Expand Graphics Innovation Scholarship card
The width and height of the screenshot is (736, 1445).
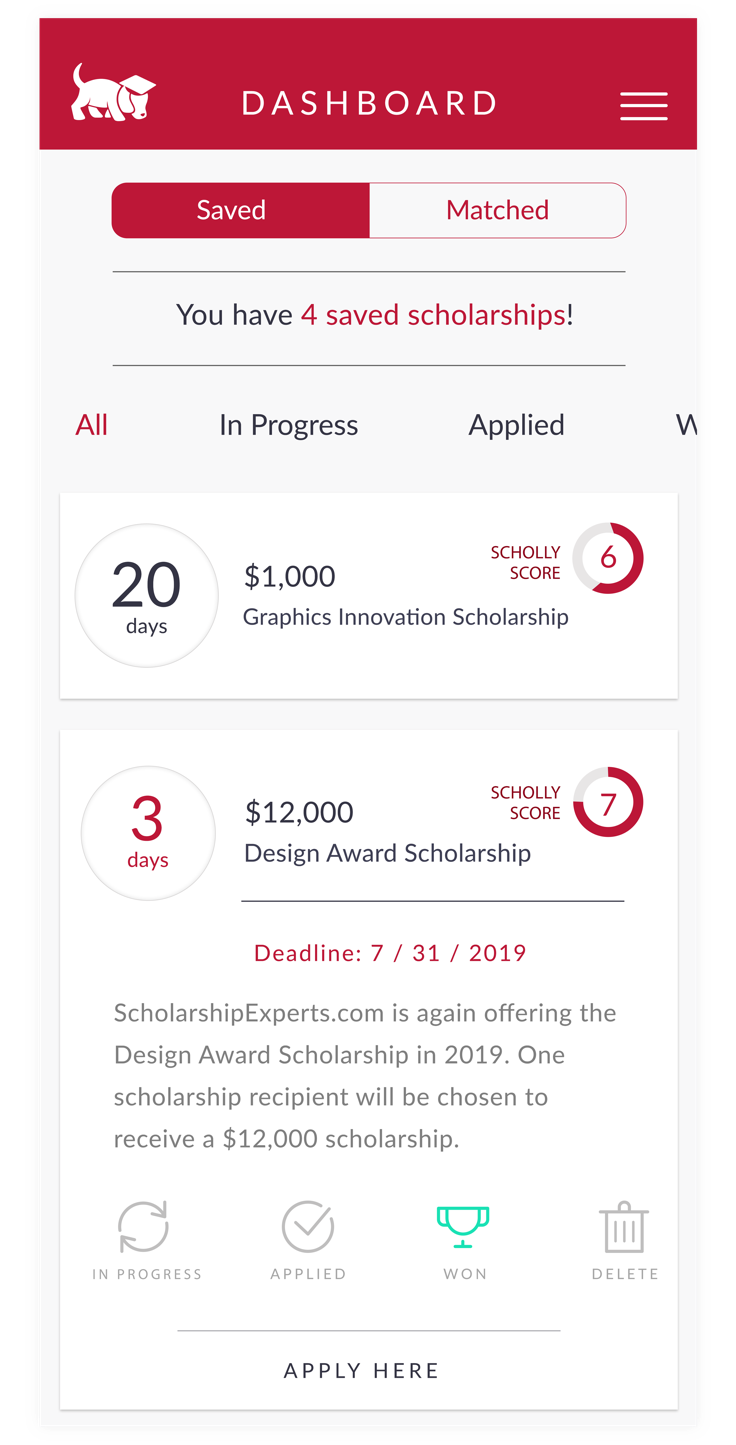tap(369, 596)
